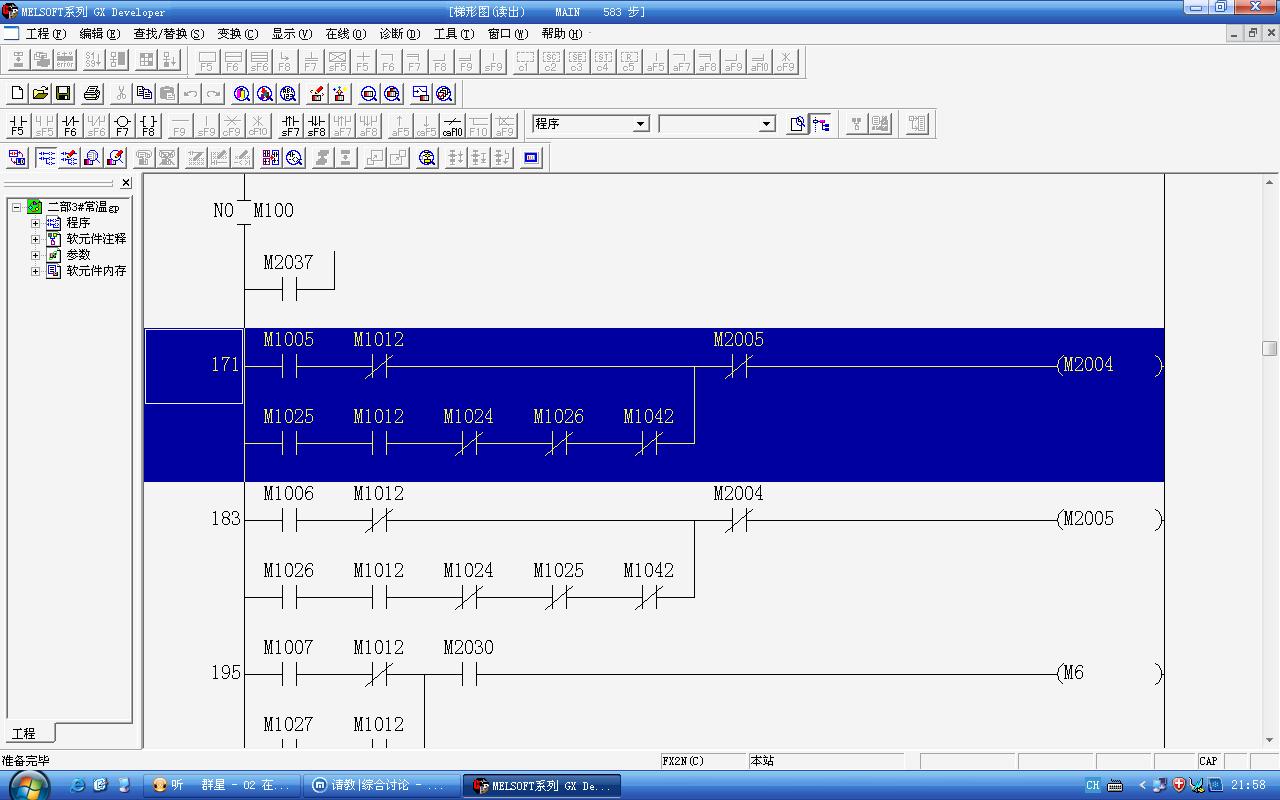Click the Save floppy disk icon
The width and height of the screenshot is (1280, 800).
coord(63,94)
